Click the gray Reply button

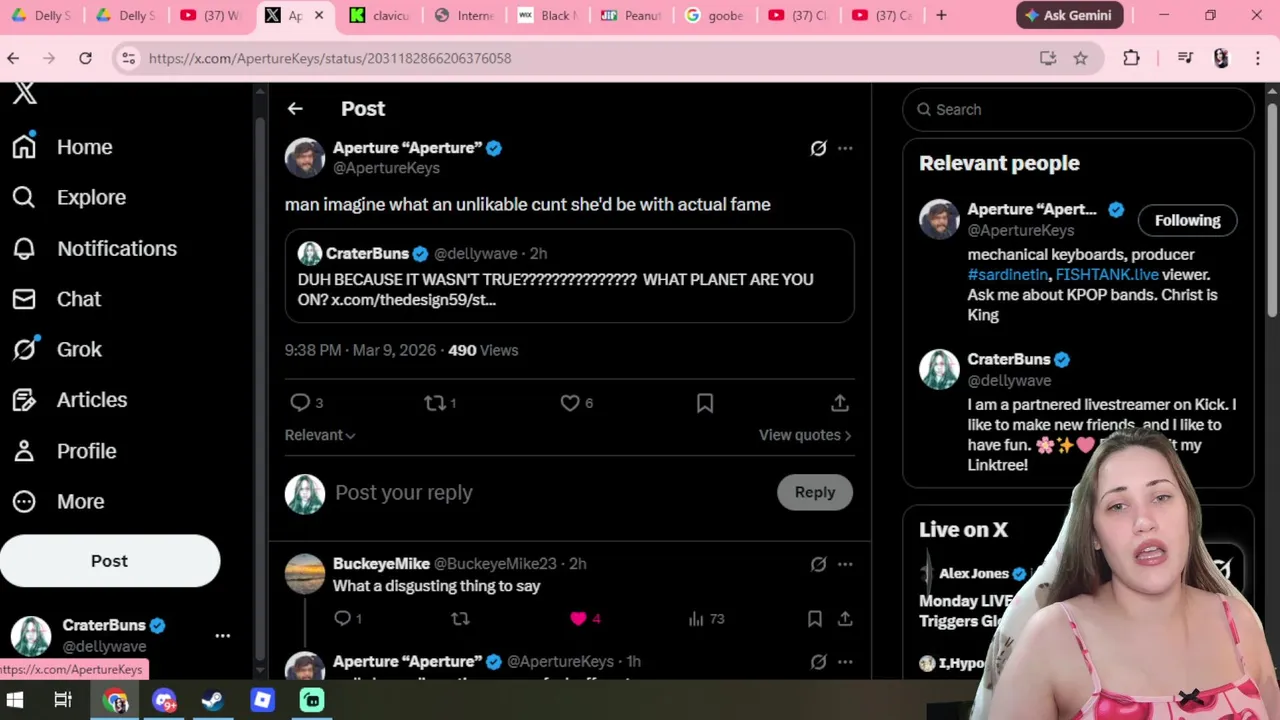(815, 492)
